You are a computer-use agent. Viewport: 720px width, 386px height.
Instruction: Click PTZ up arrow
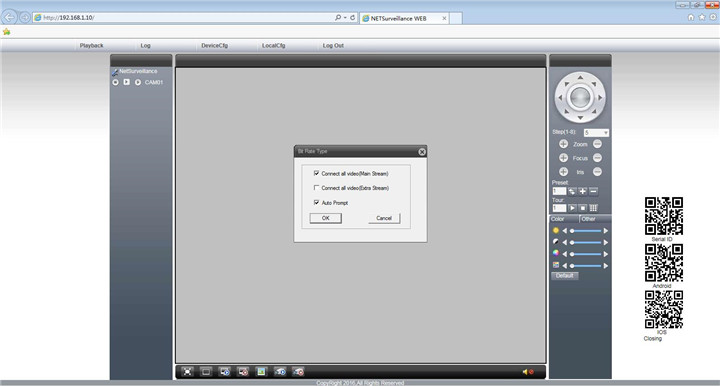coord(580,77)
